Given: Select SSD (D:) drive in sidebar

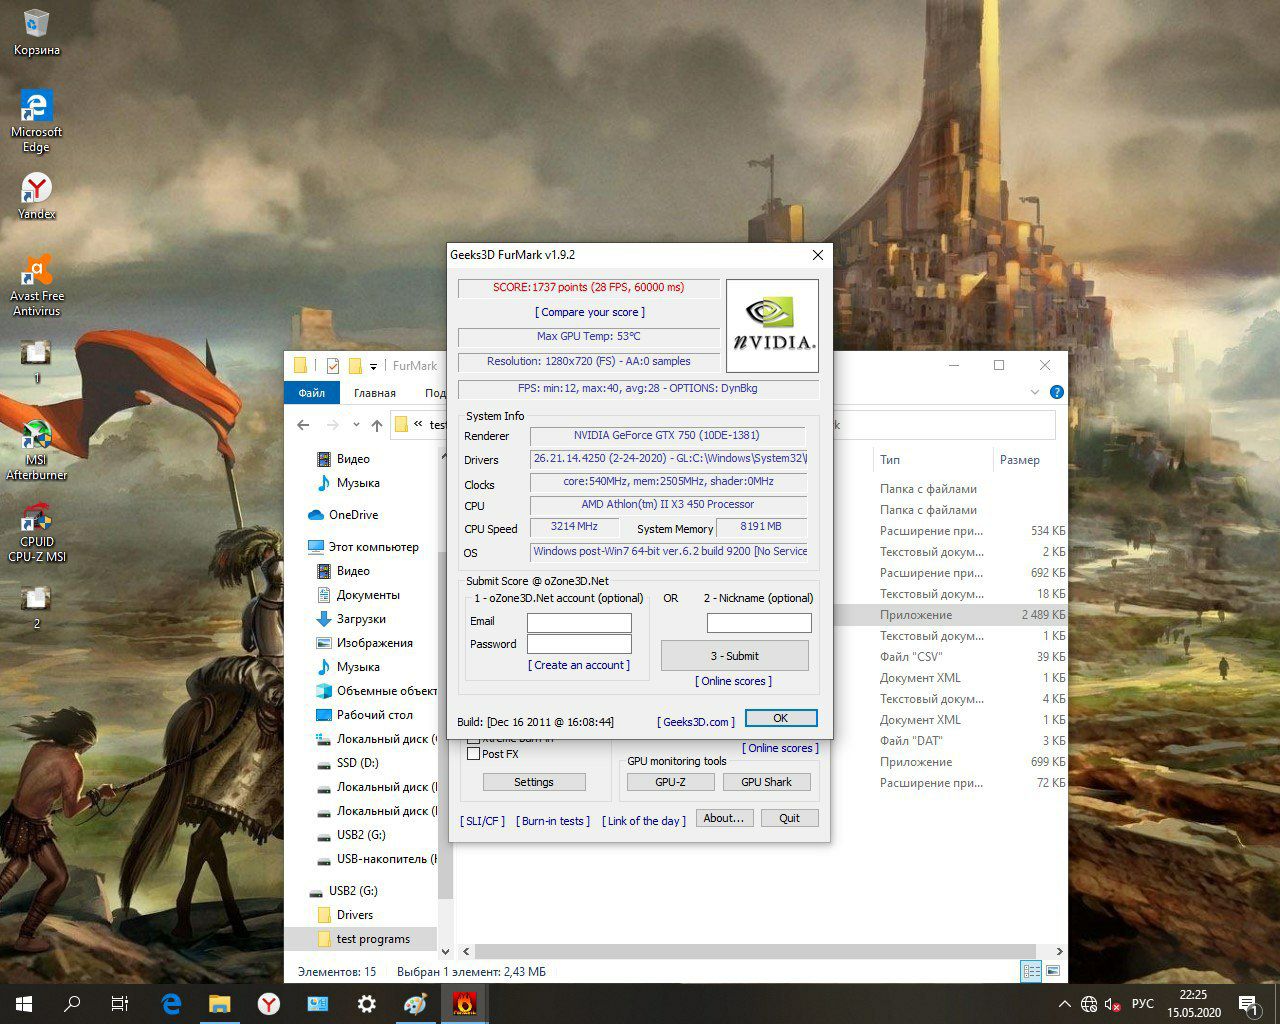Looking at the screenshot, I should [x=357, y=763].
